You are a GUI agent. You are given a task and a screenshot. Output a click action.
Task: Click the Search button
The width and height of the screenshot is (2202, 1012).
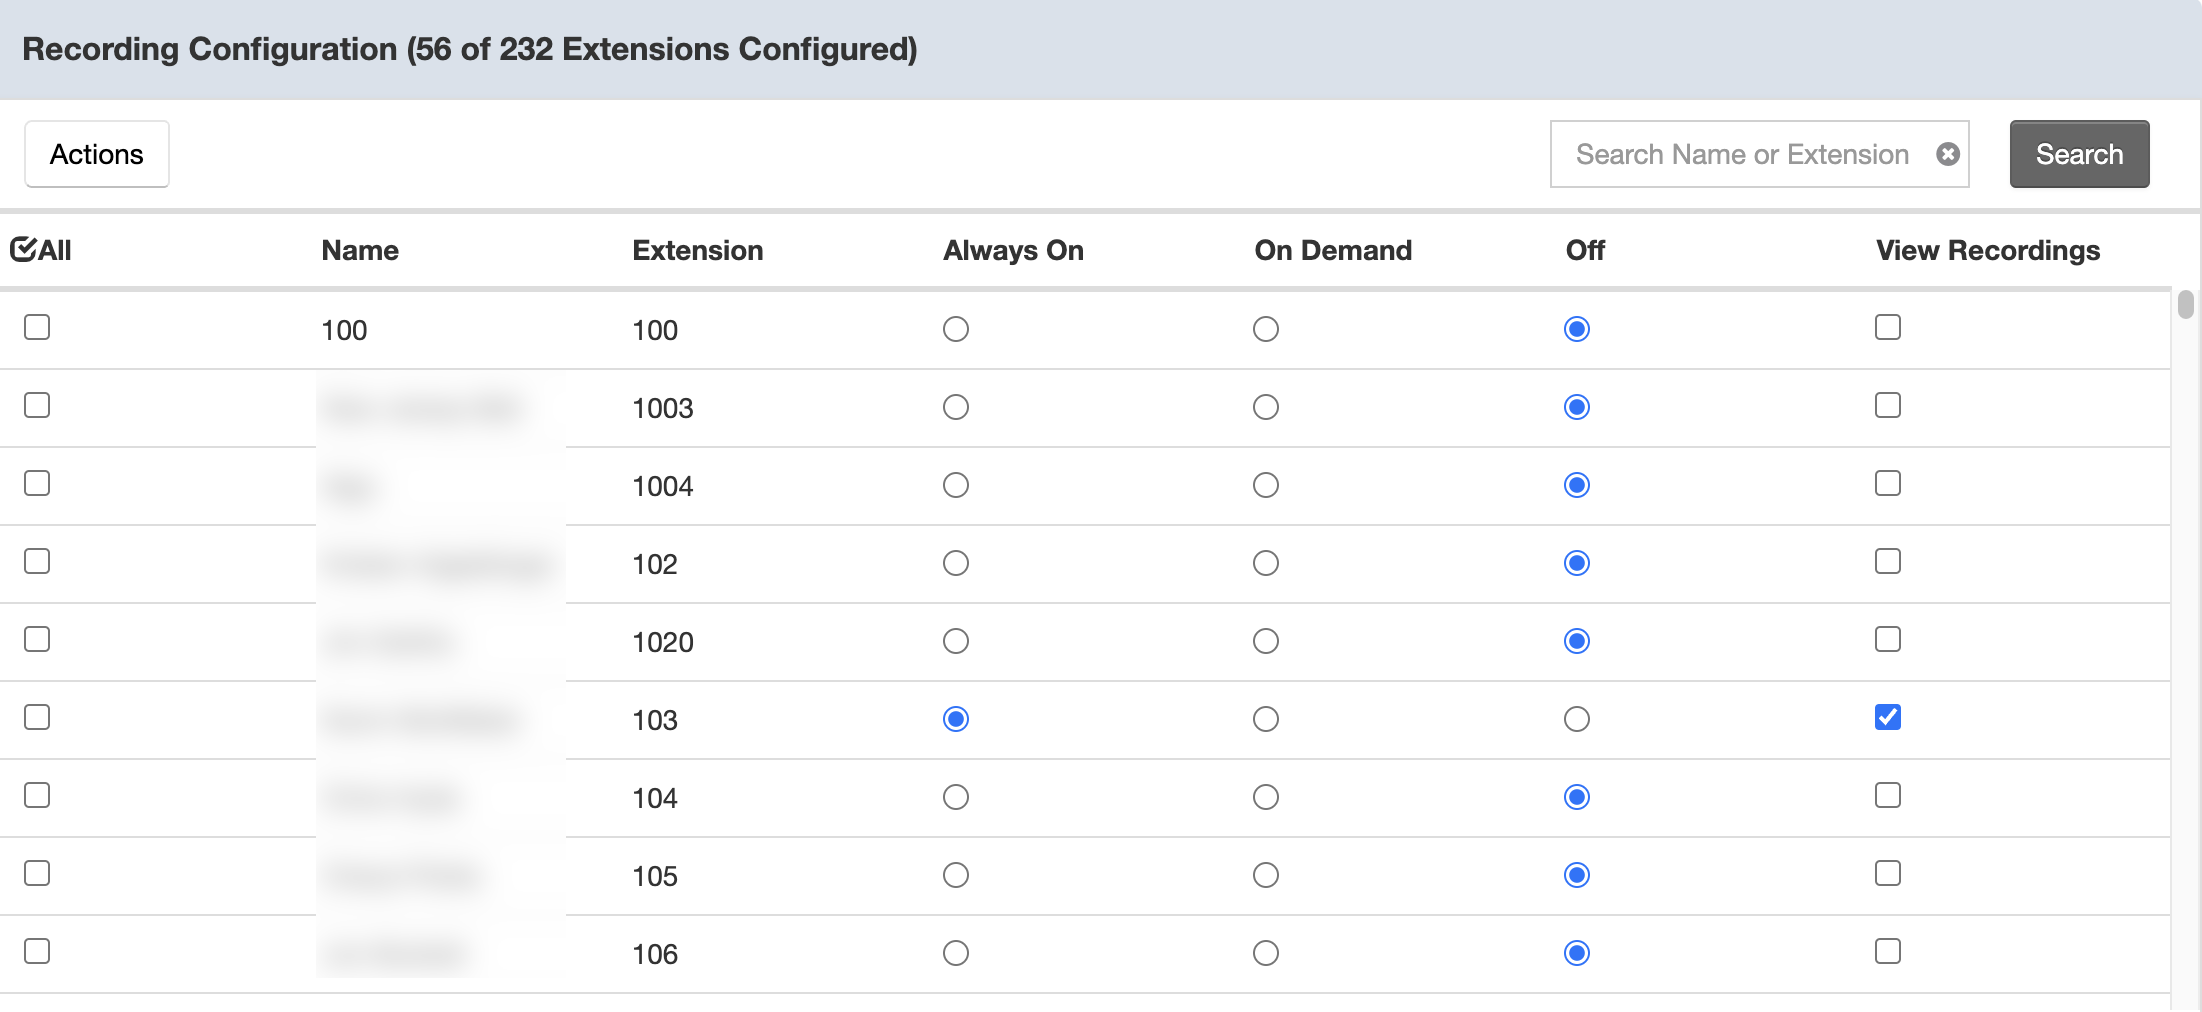point(2079,154)
